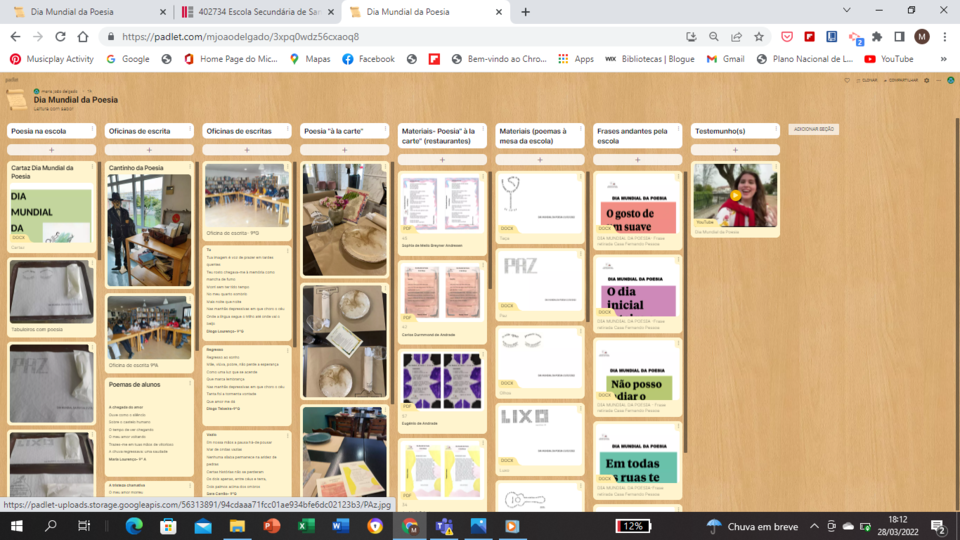Screen dimensions: 960x540
Task: Open section menu for Frases andantes
Action: (678, 130)
